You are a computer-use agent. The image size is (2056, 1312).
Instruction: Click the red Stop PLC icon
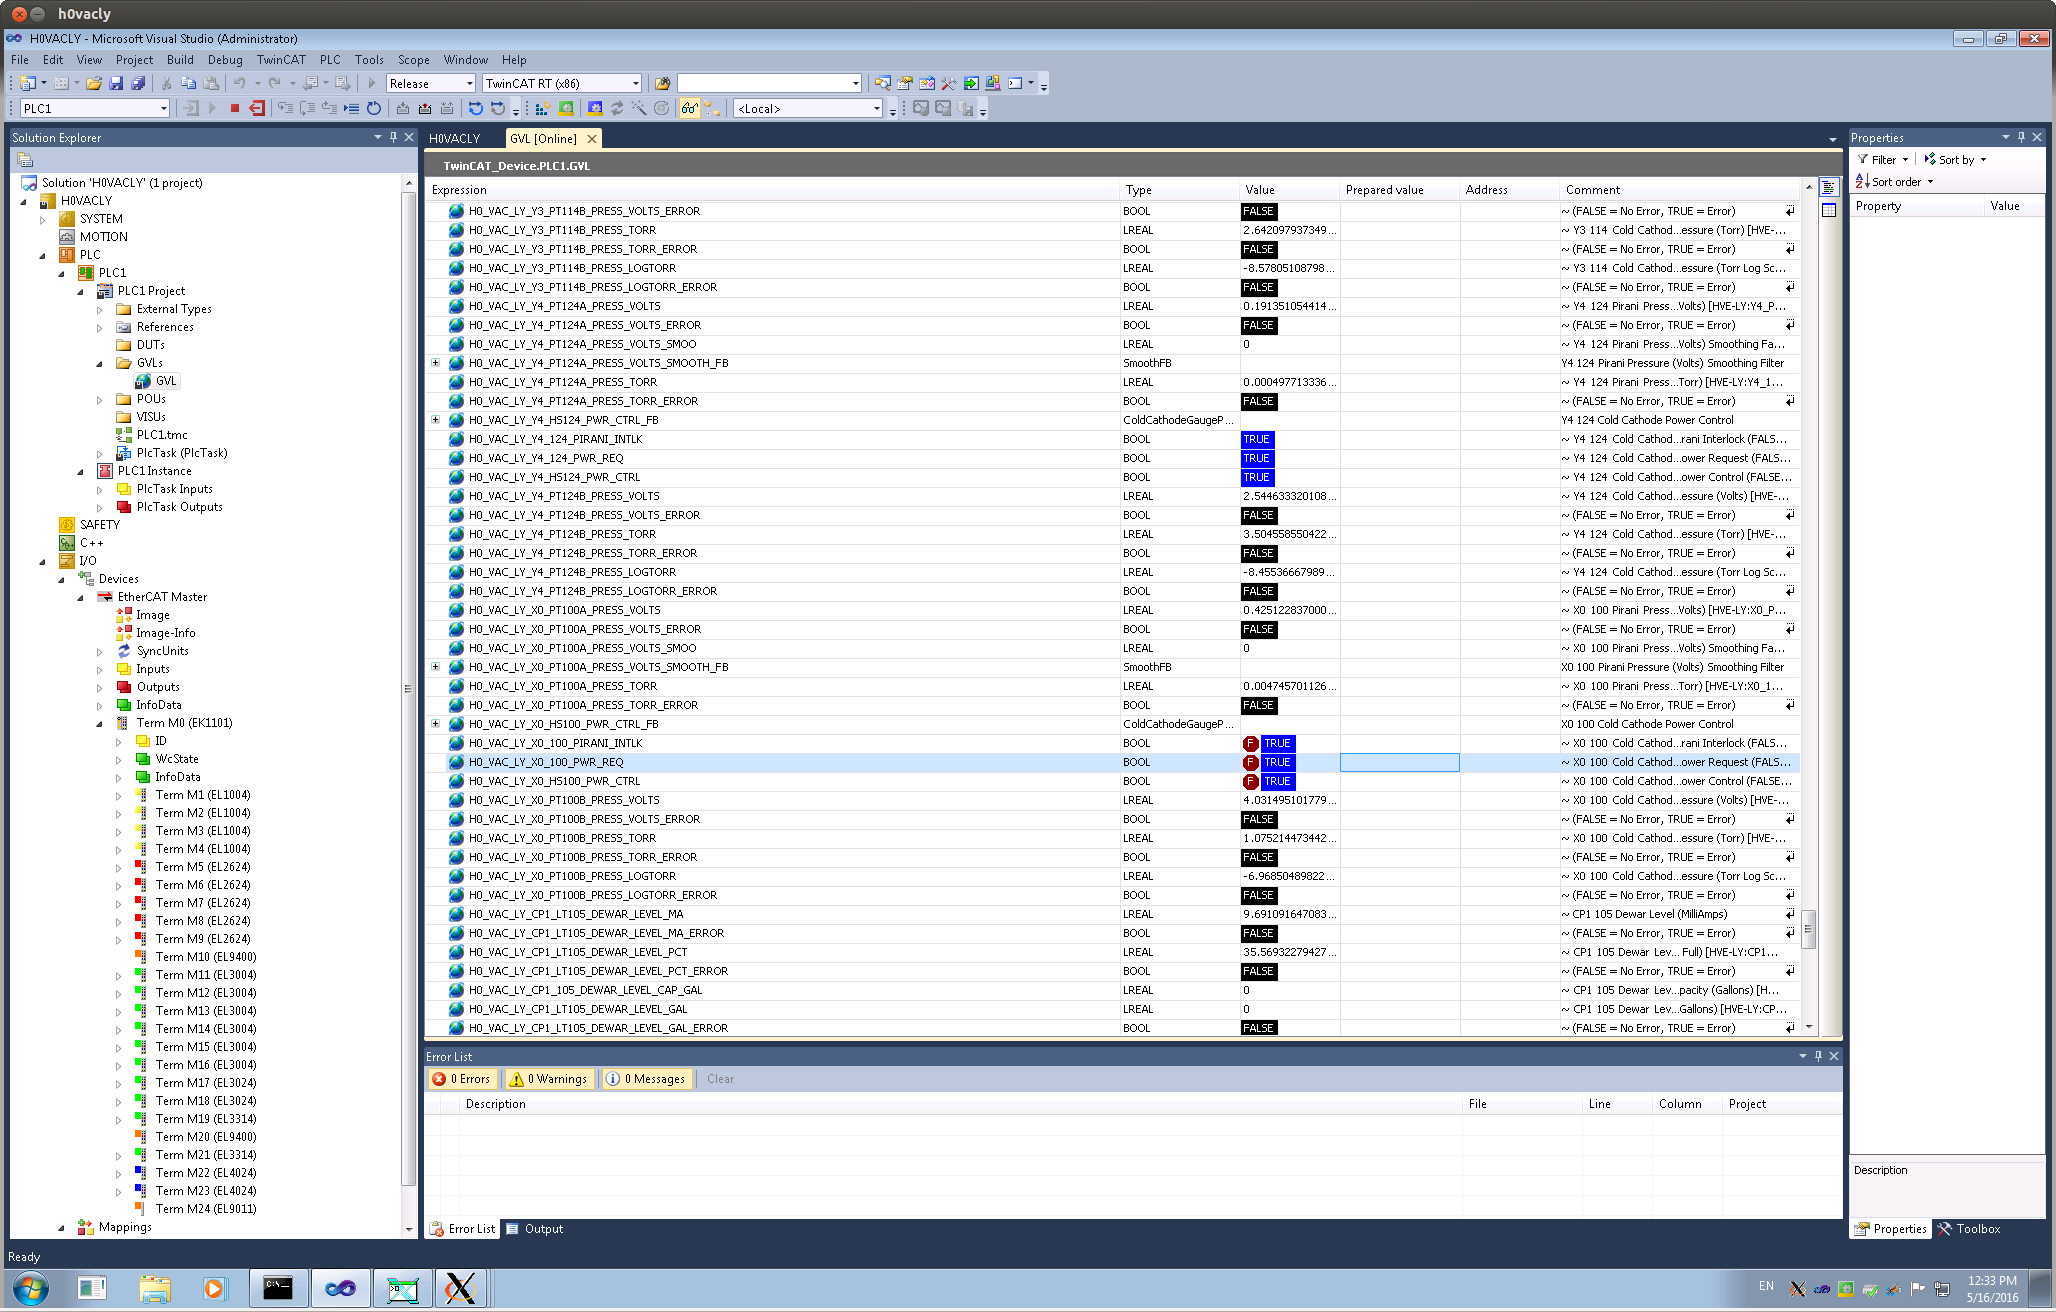235,109
